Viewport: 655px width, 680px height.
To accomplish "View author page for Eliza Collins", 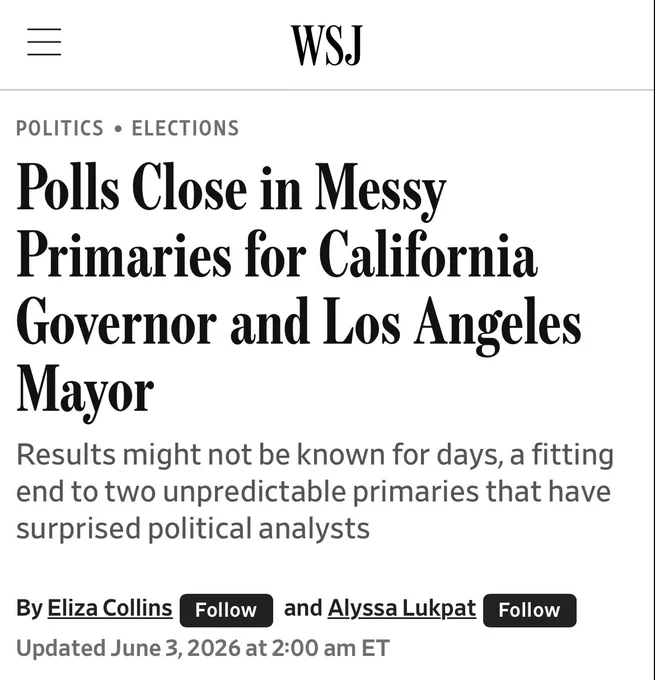I will [x=110, y=608].
